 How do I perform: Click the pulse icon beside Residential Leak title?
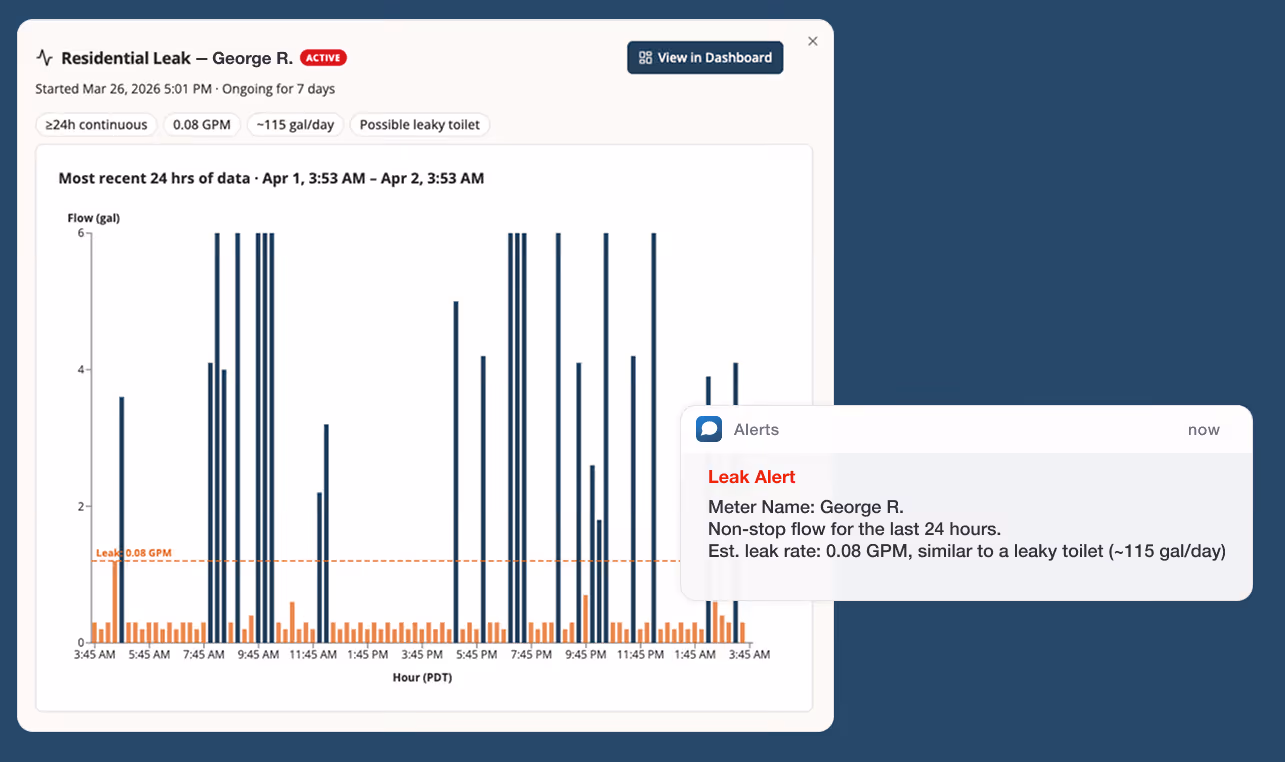tap(44, 58)
